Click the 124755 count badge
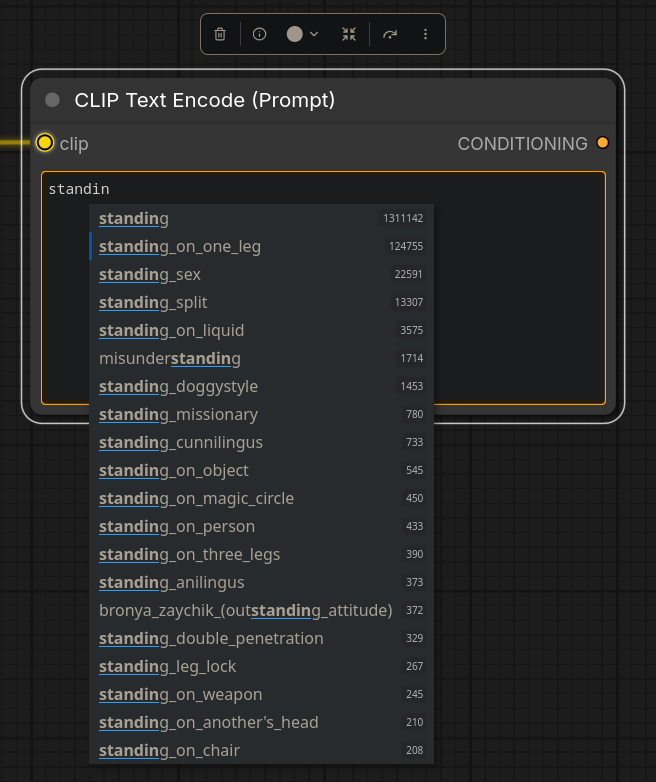Viewport: 656px width, 782px height. pyautogui.click(x=406, y=246)
